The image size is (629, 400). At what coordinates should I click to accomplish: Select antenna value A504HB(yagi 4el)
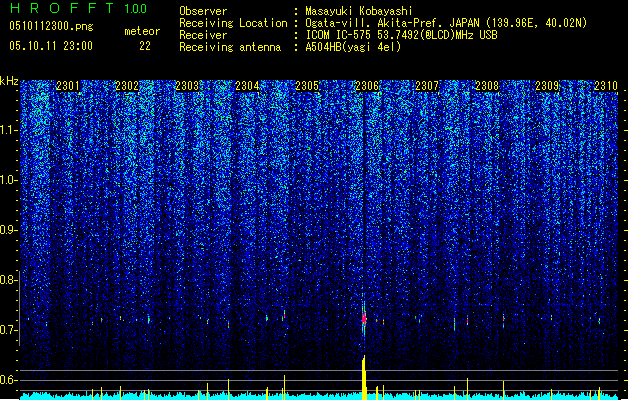tap(353, 47)
